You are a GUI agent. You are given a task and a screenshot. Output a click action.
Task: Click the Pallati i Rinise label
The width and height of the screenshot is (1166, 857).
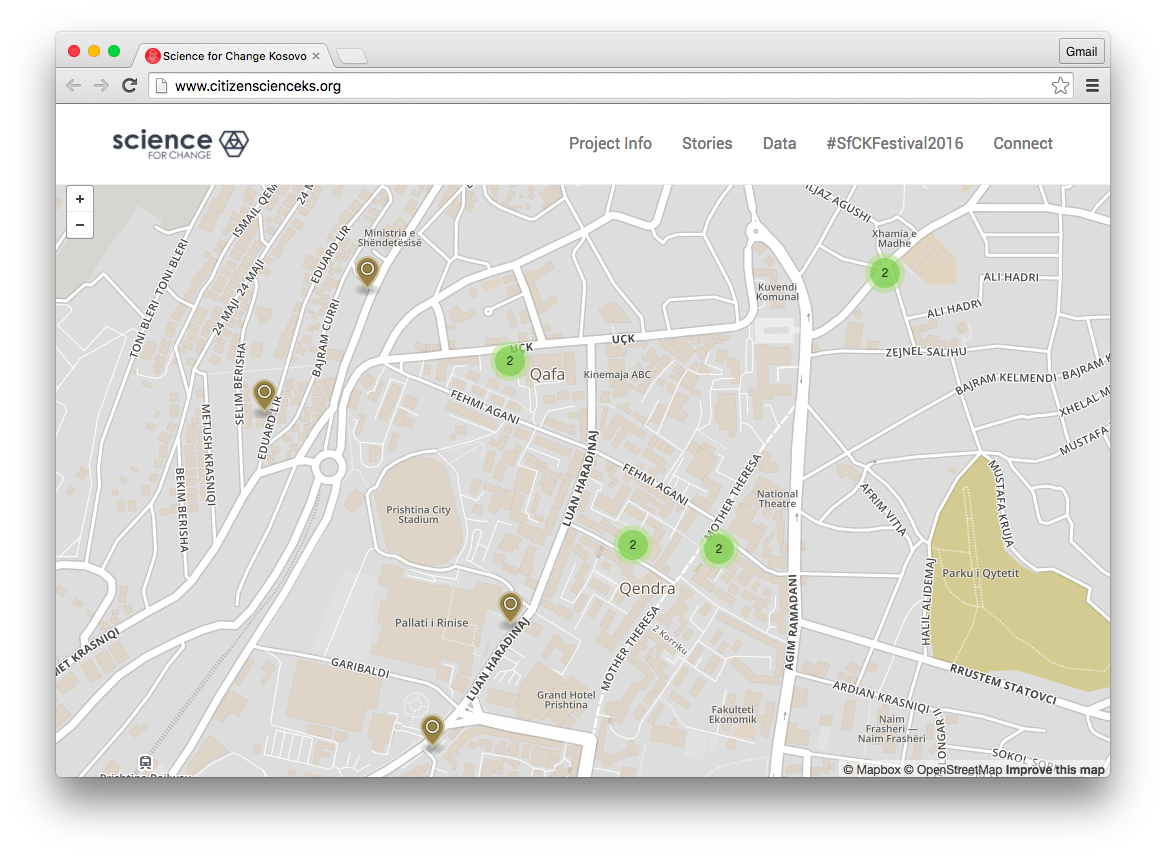click(431, 623)
